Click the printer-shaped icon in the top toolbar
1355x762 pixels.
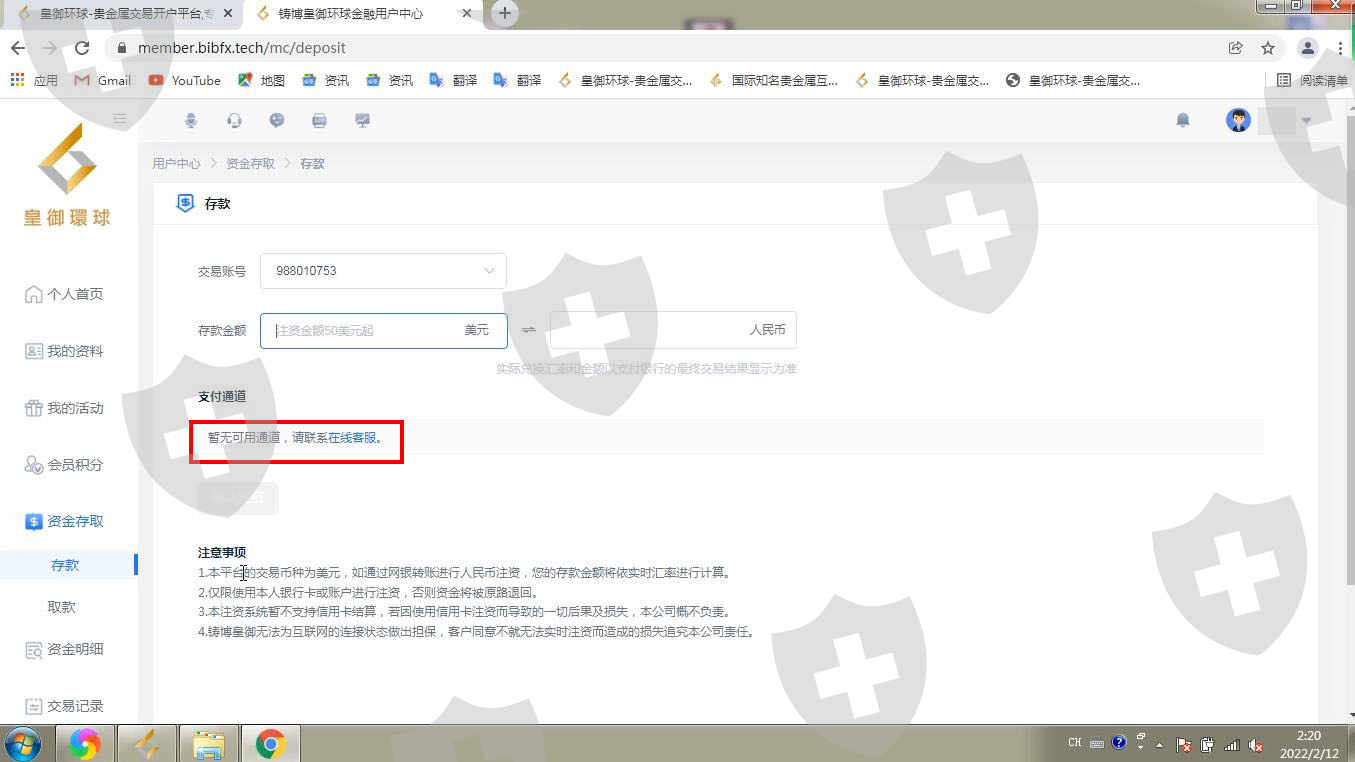coord(320,121)
